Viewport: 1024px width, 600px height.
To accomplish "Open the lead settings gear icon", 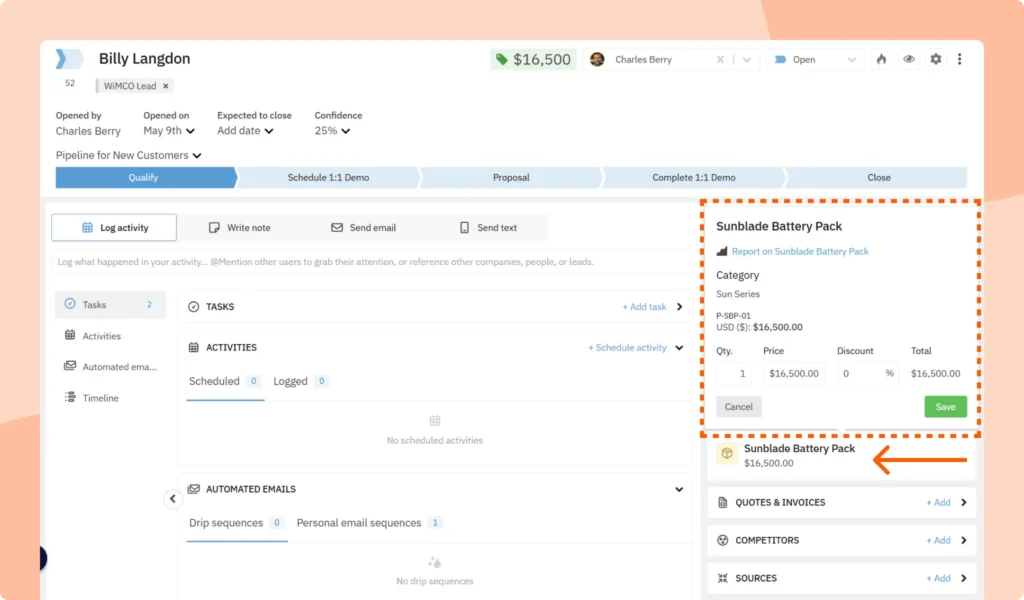I will pos(935,59).
